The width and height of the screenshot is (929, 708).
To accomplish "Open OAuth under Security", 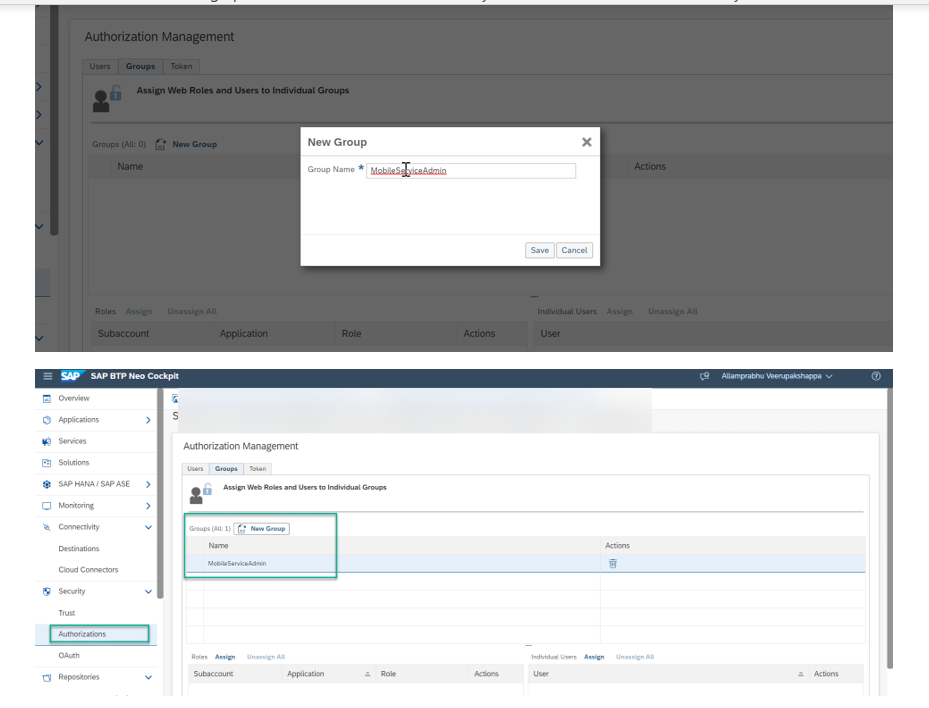I will (x=69, y=656).
